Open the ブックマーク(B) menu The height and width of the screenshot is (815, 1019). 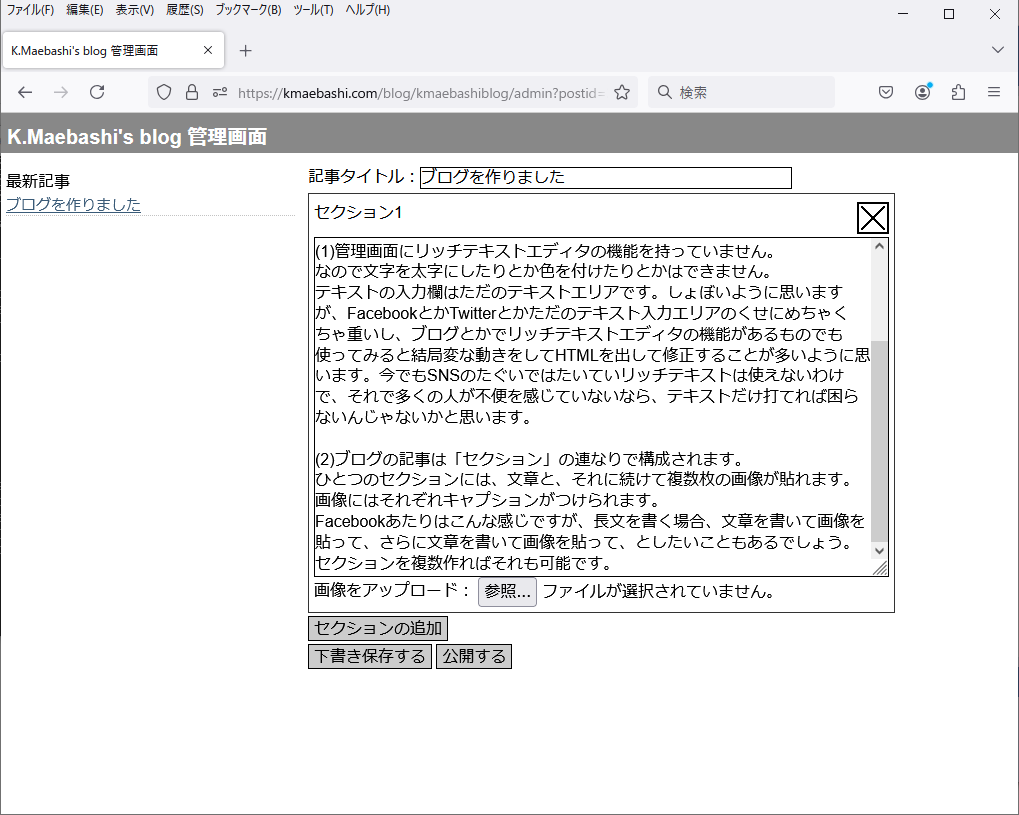(x=248, y=10)
